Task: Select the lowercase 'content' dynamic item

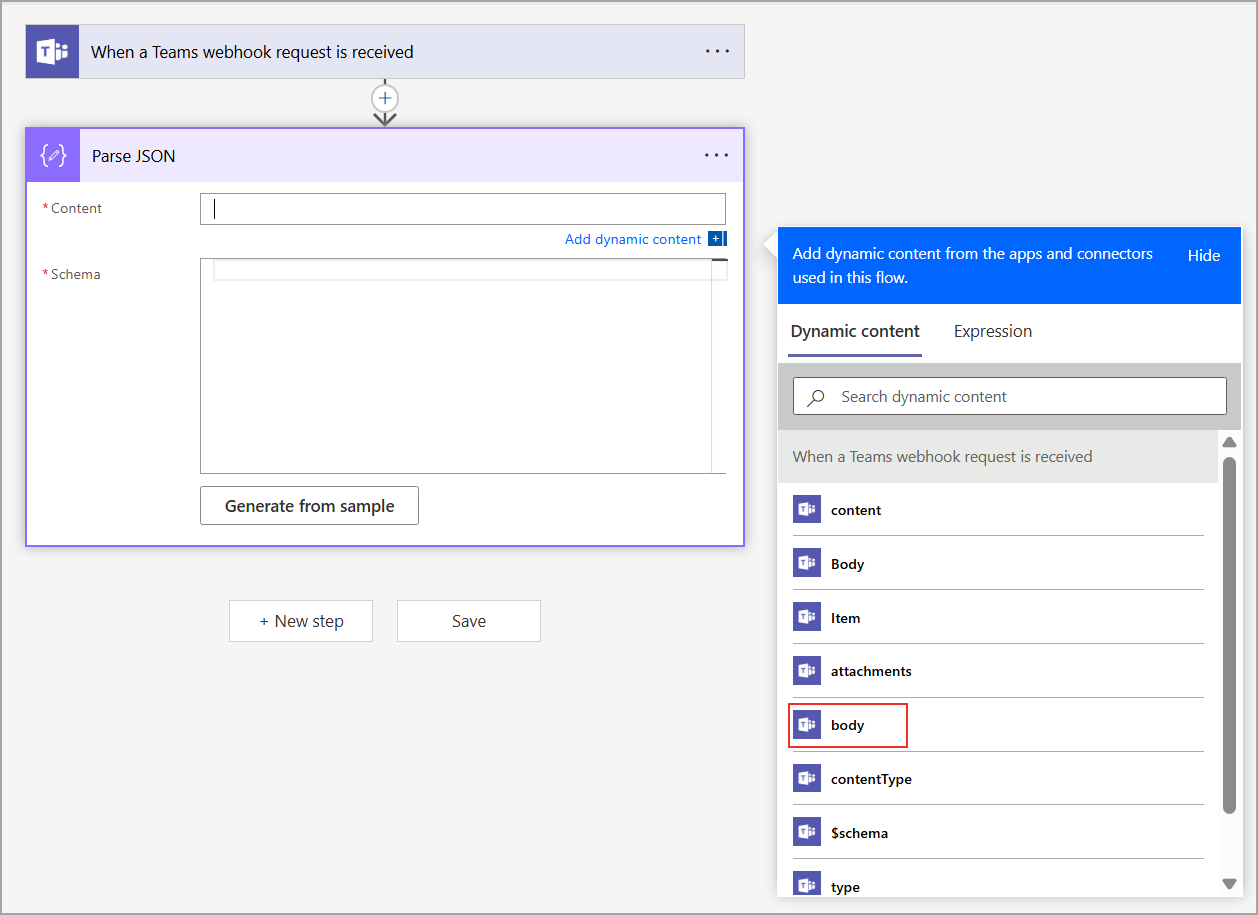Action: 856,510
